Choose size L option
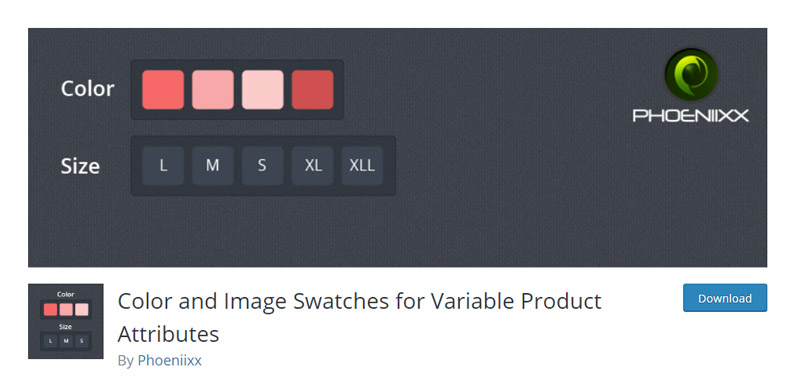 (x=163, y=165)
